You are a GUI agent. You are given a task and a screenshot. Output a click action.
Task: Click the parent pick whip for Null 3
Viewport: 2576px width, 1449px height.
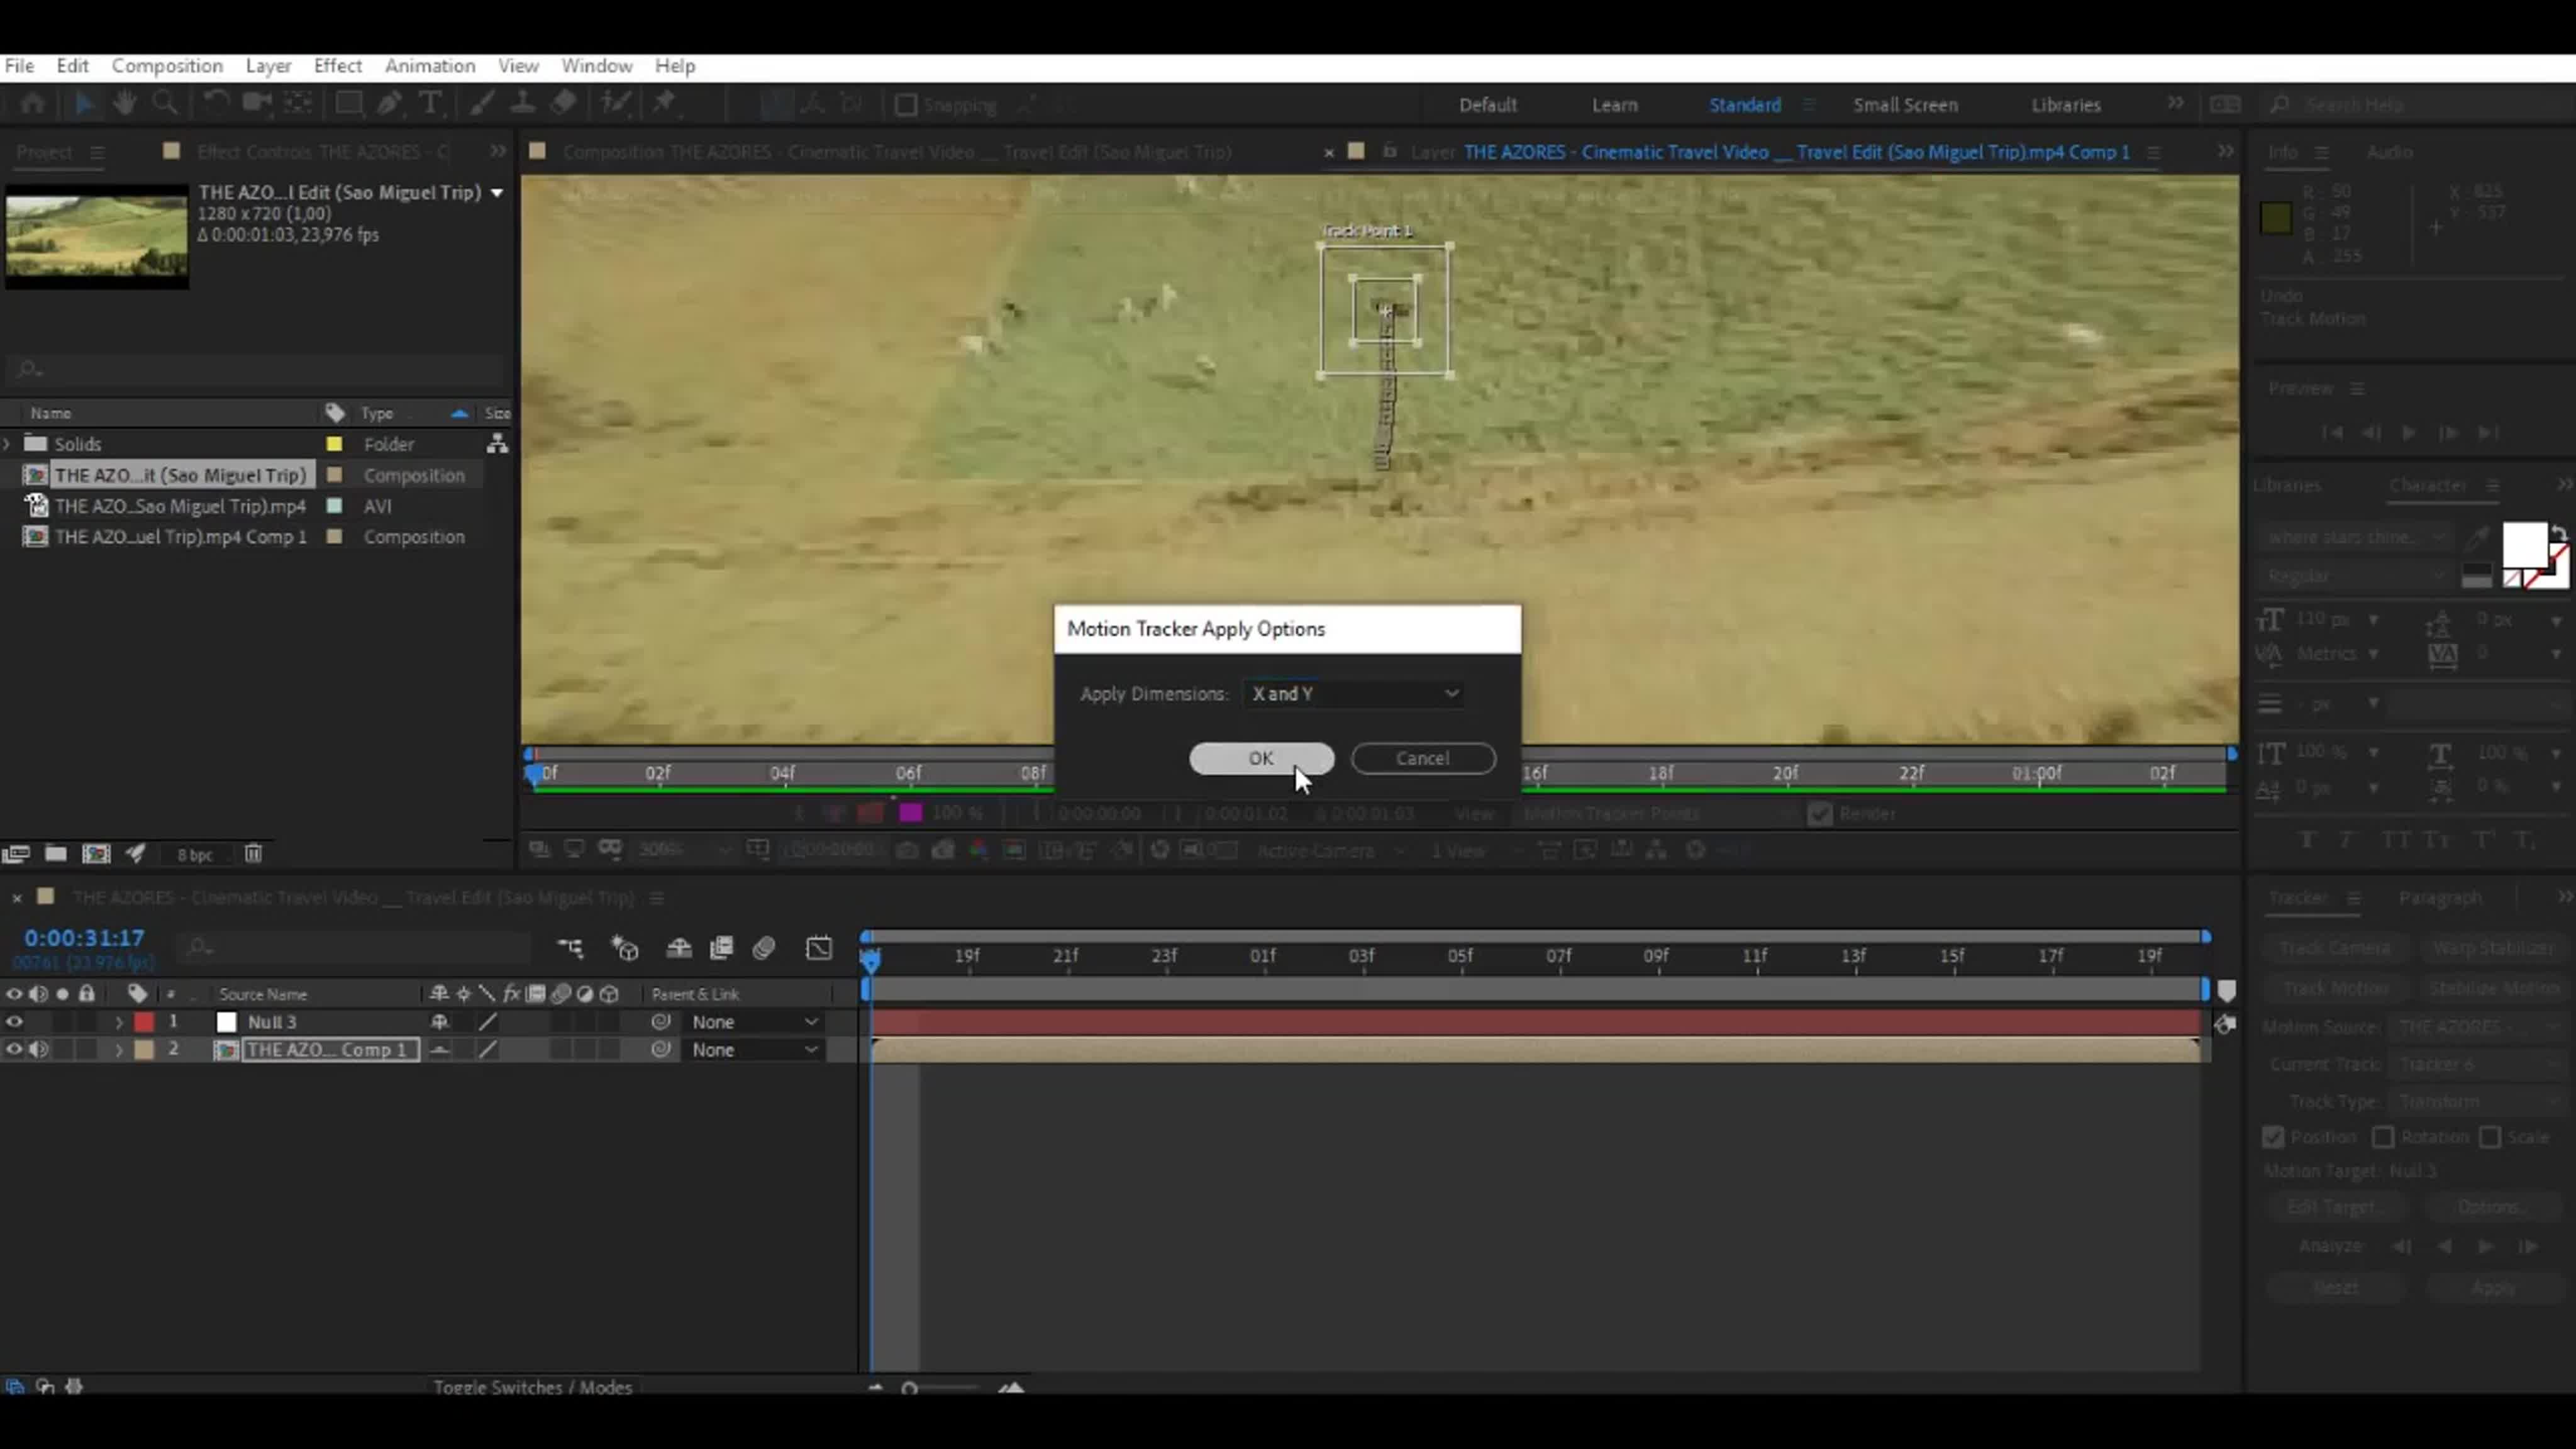(x=661, y=1022)
